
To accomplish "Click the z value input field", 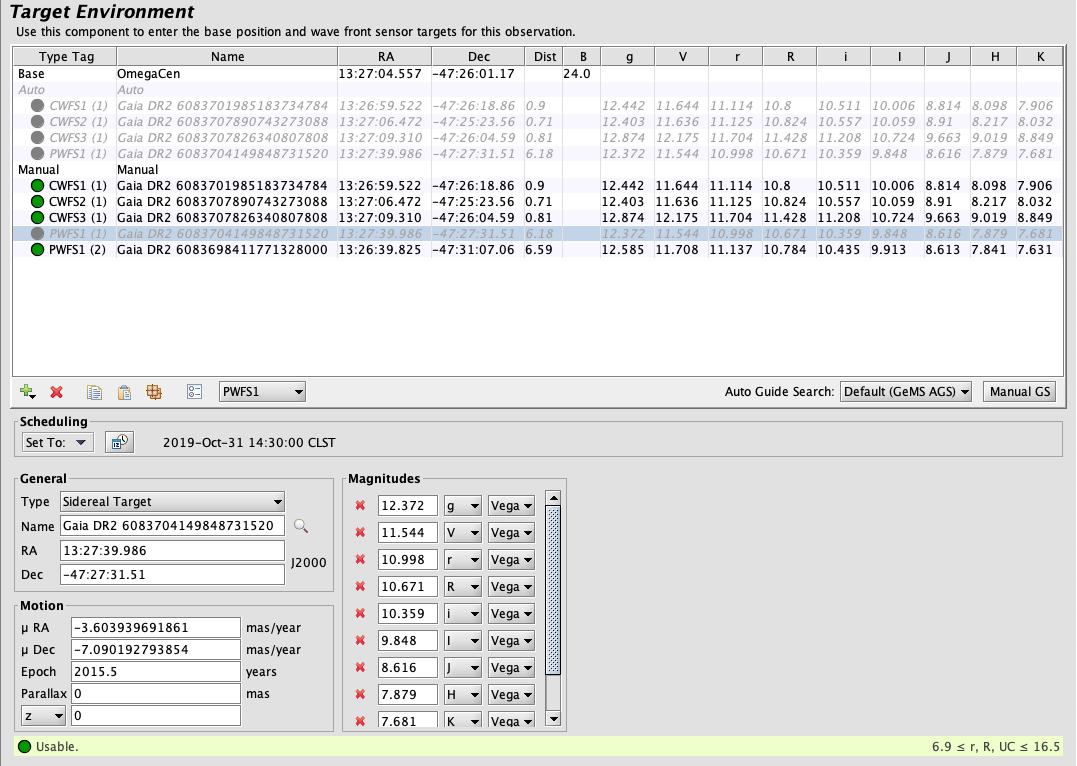I will (x=156, y=716).
